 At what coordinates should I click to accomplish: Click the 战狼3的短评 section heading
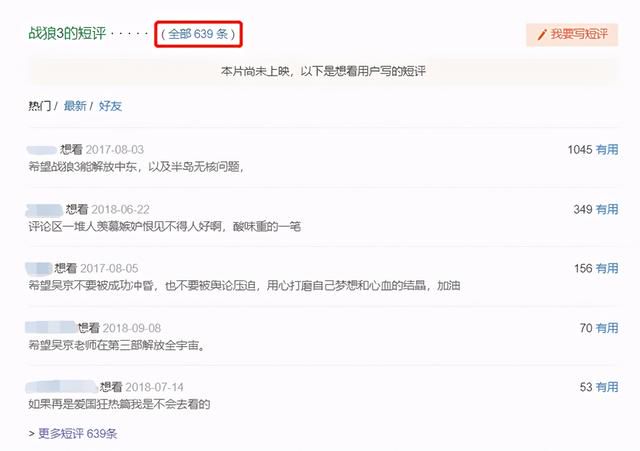[x=67, y=33]
